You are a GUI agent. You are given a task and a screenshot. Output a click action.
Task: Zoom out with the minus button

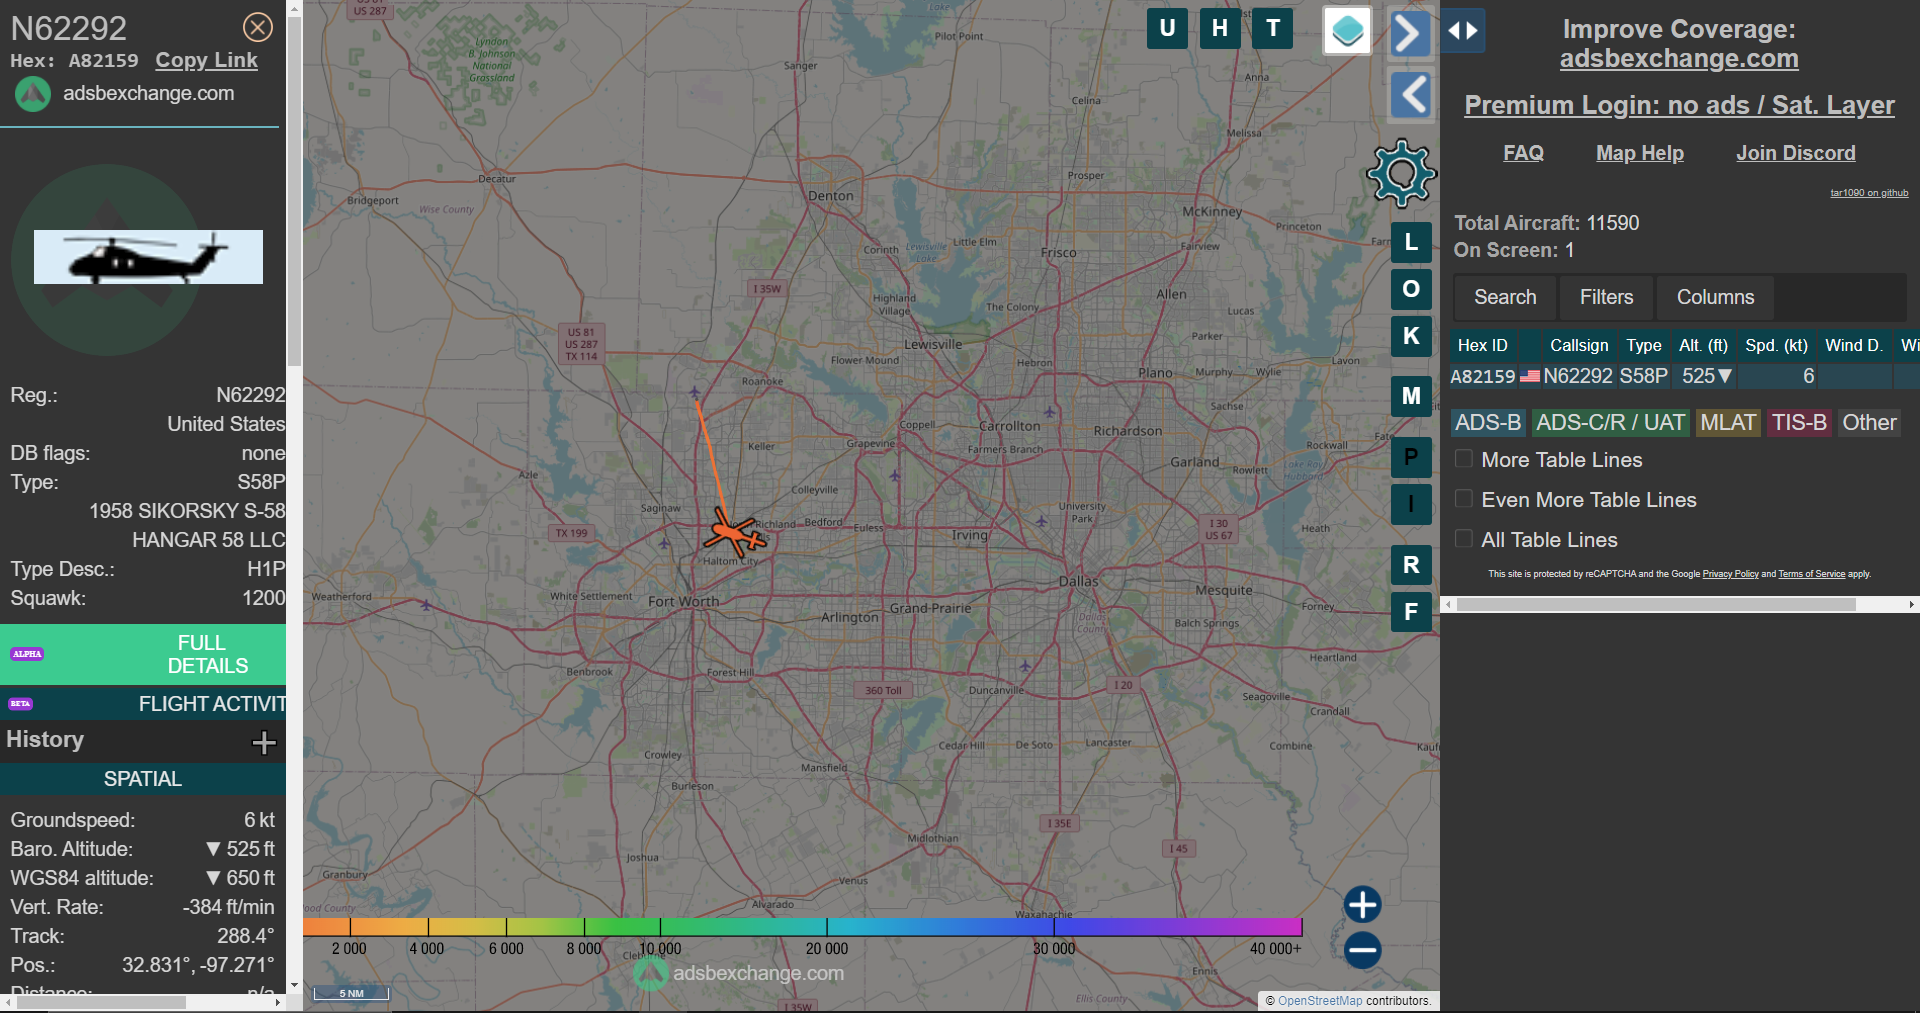pos(1362,950)
